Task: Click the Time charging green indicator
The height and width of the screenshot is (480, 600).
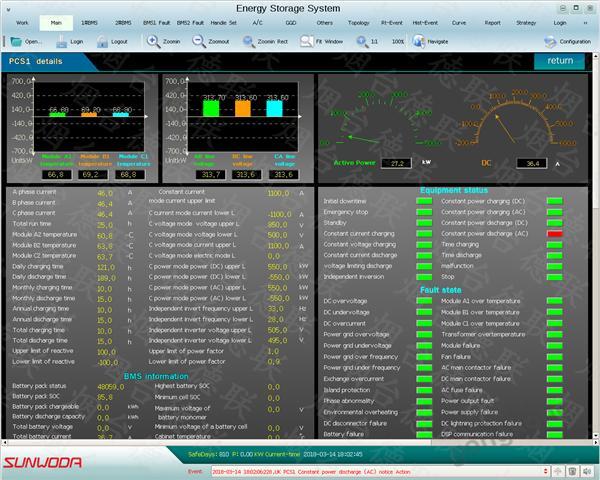Action: 554,245
